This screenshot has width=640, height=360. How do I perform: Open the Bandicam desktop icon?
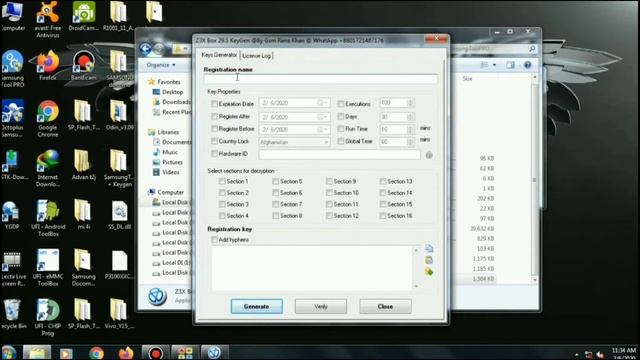point(84,65)
